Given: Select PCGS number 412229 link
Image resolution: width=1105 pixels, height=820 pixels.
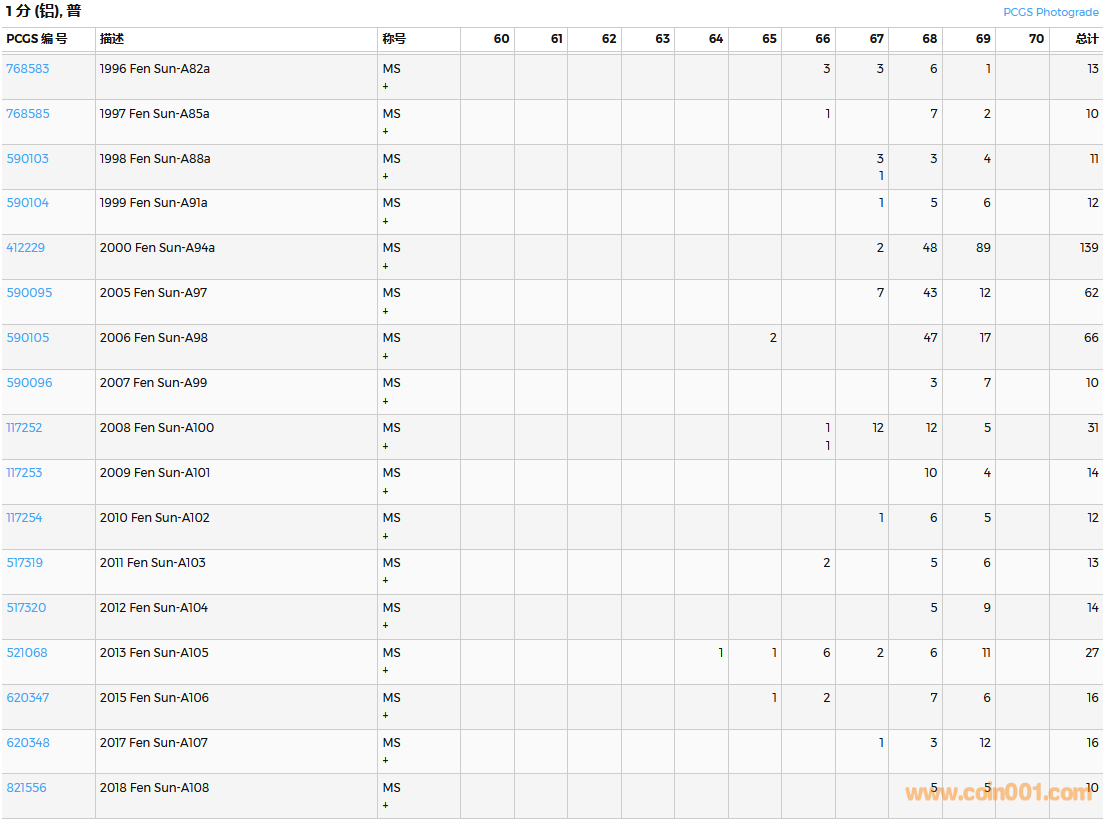Looking at the screenshot, I should coord(26,248).
